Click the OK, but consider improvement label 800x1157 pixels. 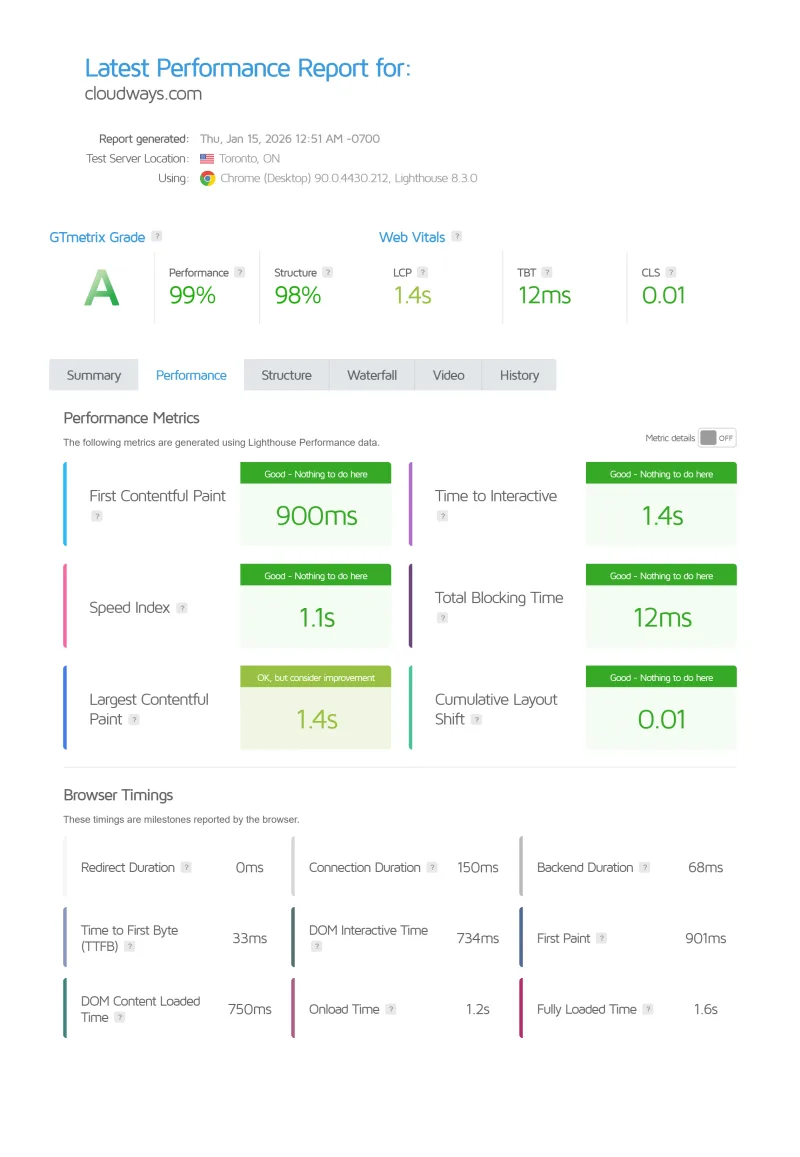(316, 677)
